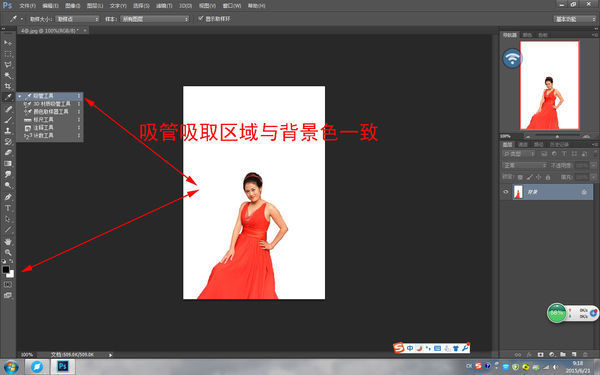The width and height of the screenshot is (600, 375).
Task: Toggle lock all padlock in Layers panel
Action: [x=548, y=177]
